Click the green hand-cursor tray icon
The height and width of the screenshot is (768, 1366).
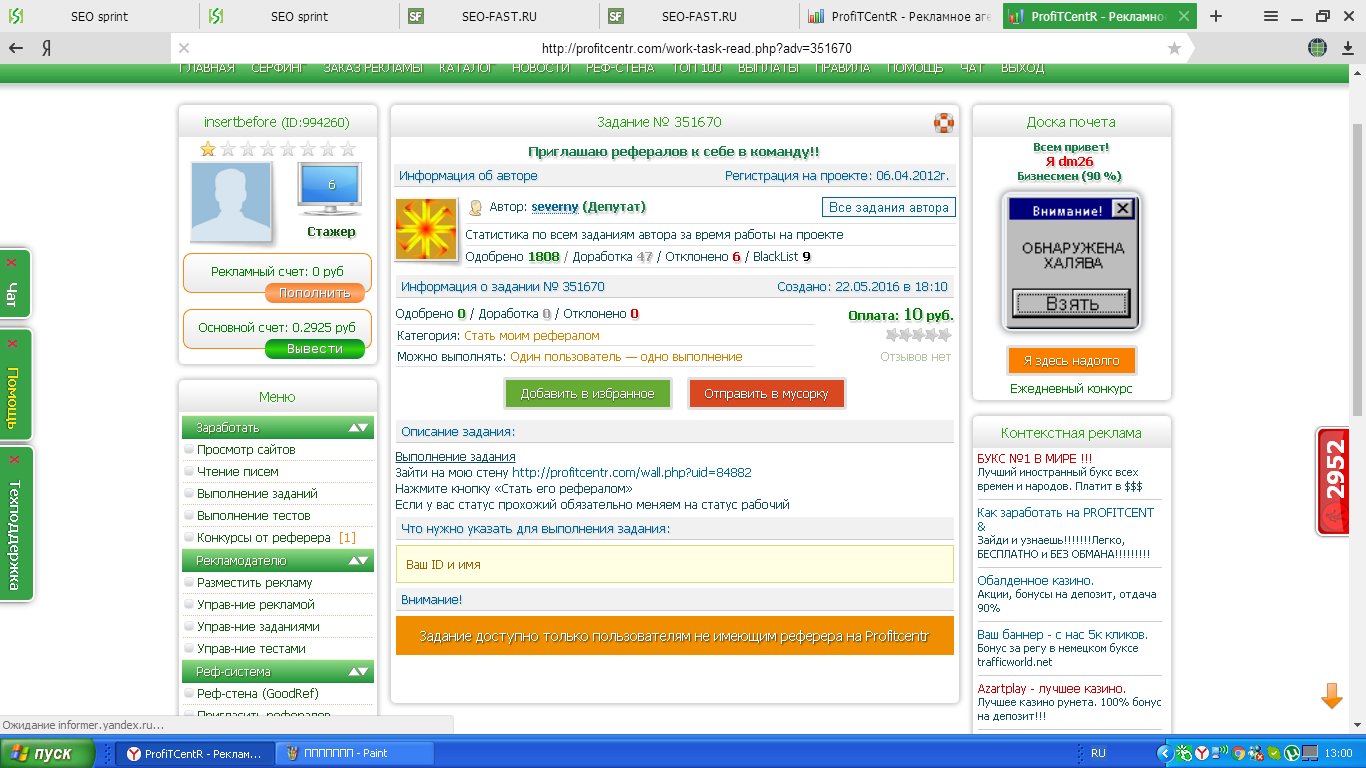(x=1184, y=753)
